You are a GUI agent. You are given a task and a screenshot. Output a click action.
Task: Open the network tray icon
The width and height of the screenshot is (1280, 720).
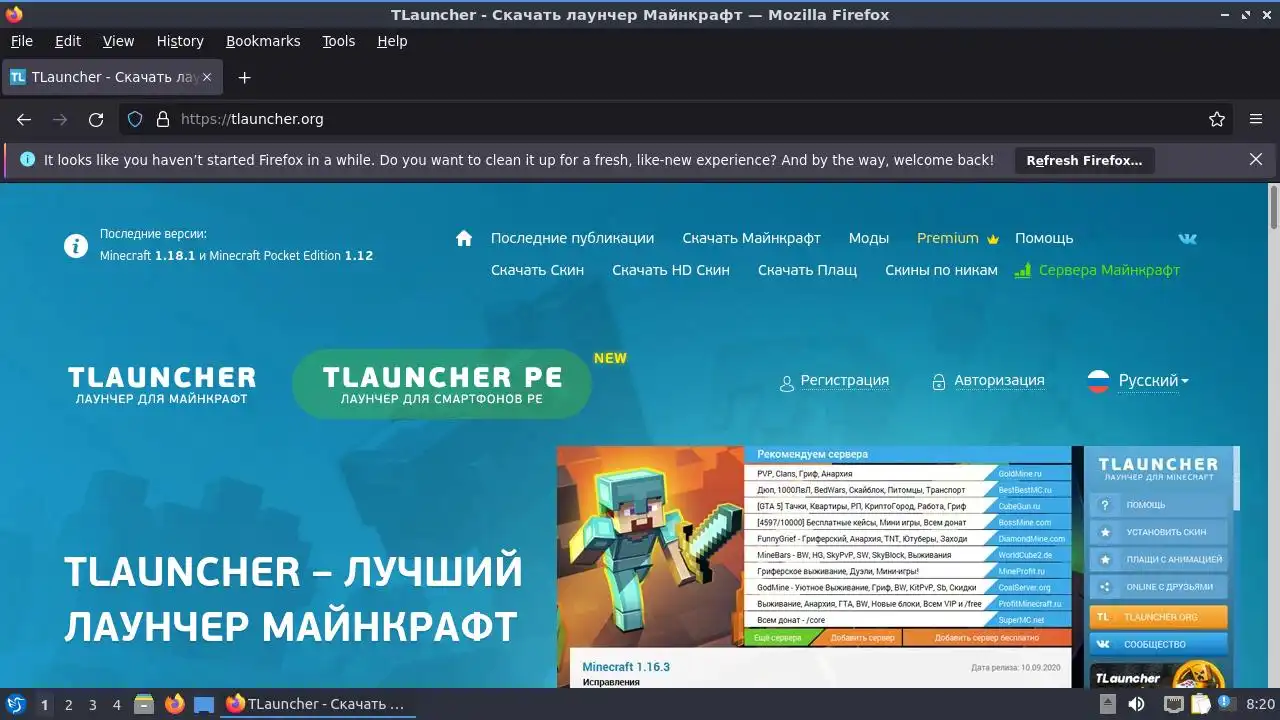coord(1173,704)
